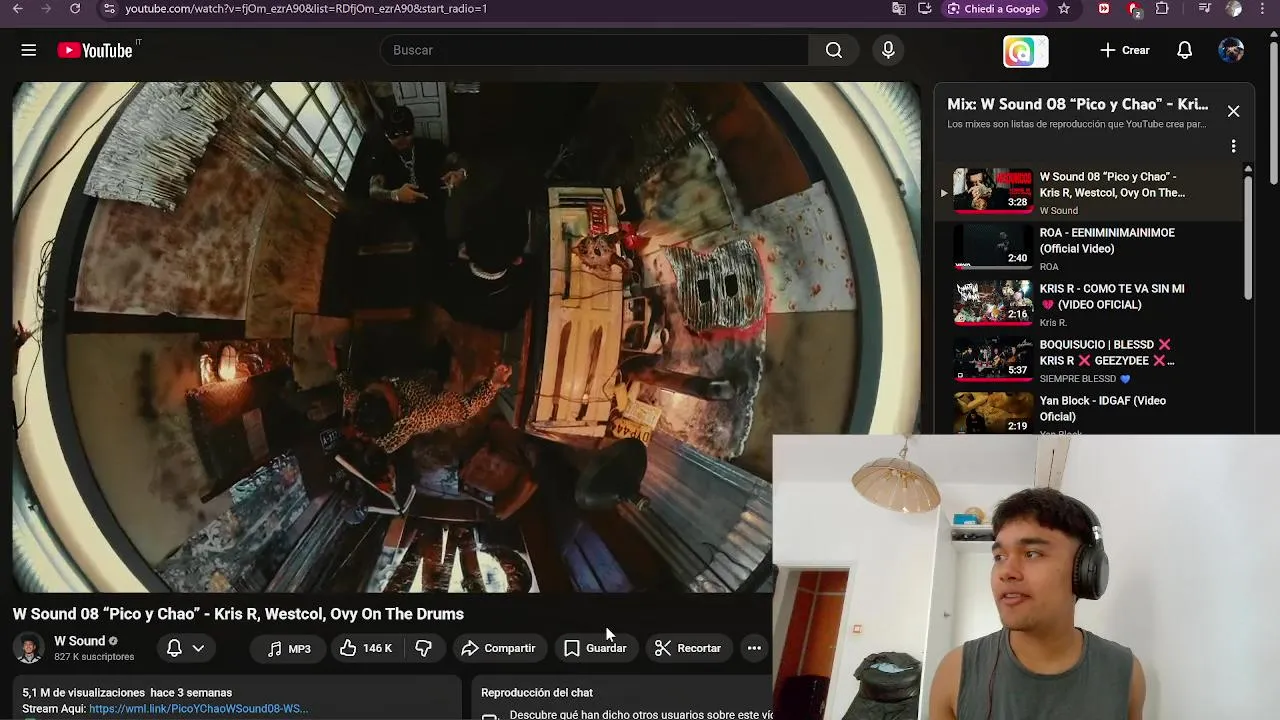The width and height of the screenshot is (1280, 720).
Task: Click the Mix: W Sound 08 playlist title
Action: pos(1077,104)
